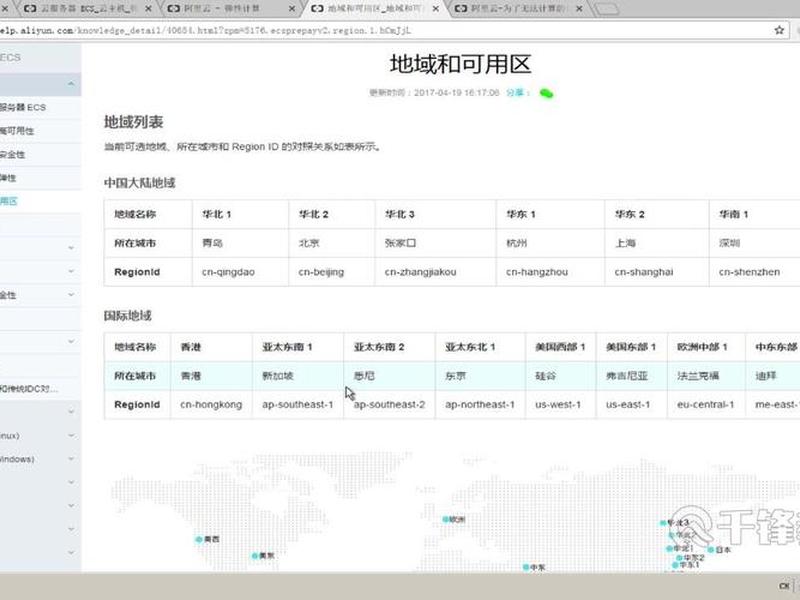Click the us-west-1 RegionId cell

(x=561, y=405)
